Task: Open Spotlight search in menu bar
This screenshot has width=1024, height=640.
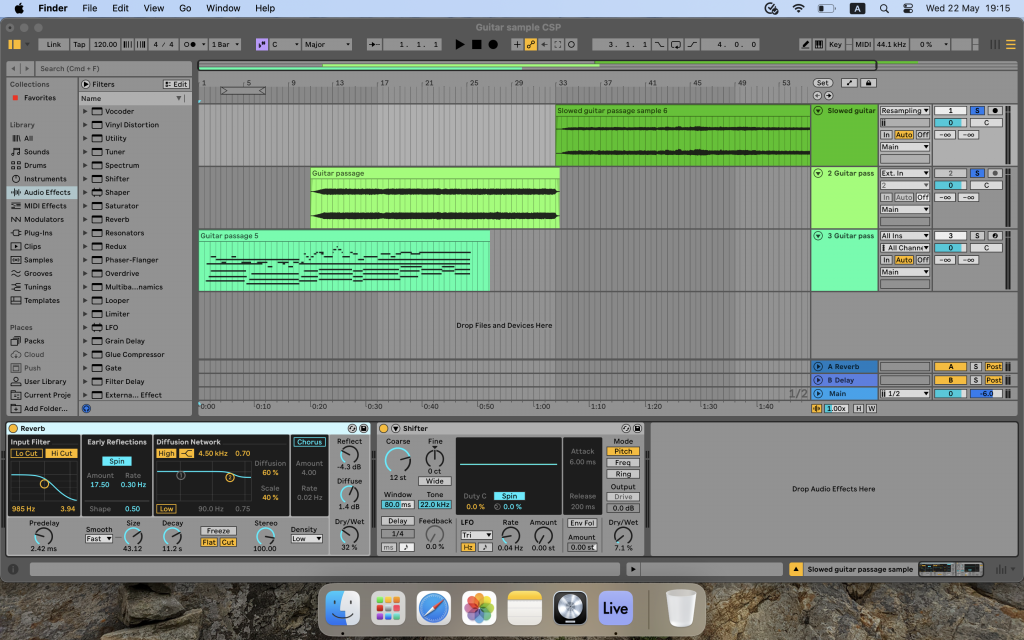Action: (884, 8)
